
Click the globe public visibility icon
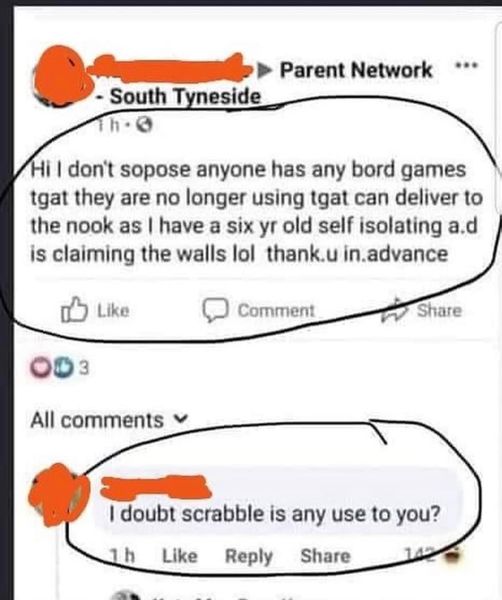pos(145,124)
